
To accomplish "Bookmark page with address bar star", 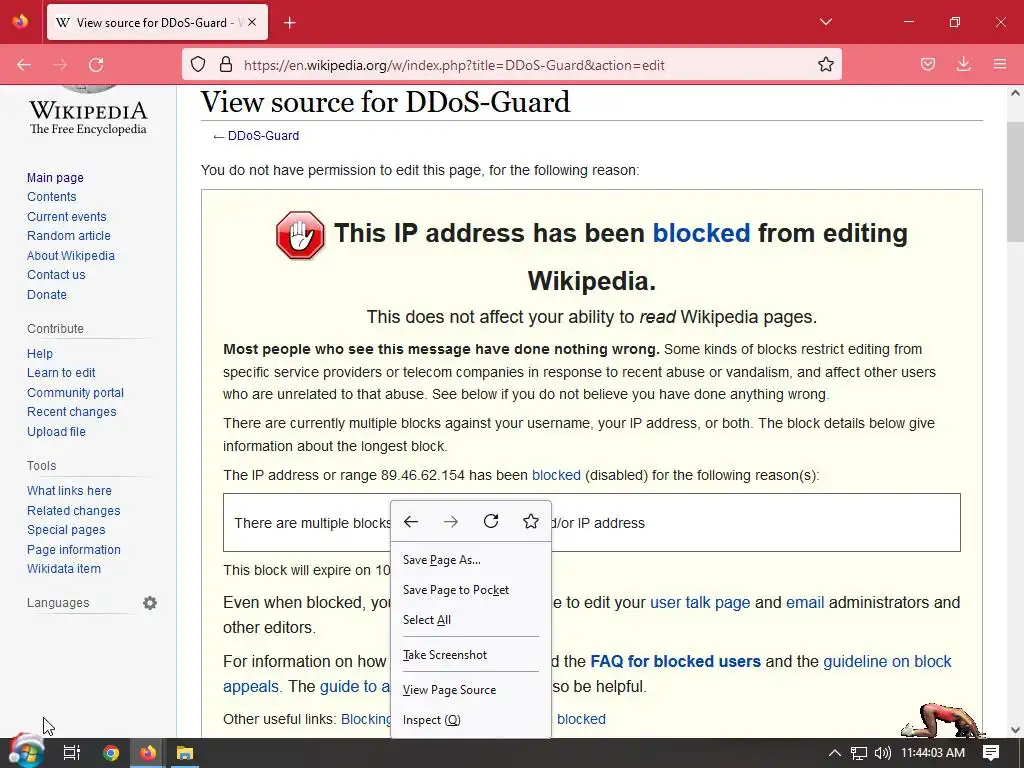I will [825, 65].
